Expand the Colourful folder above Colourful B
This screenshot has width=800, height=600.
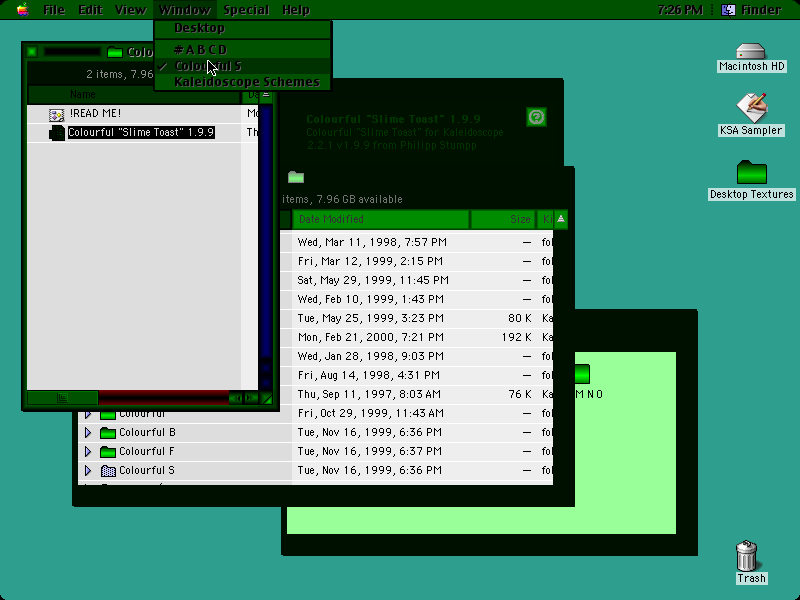(x=88, y=414)
